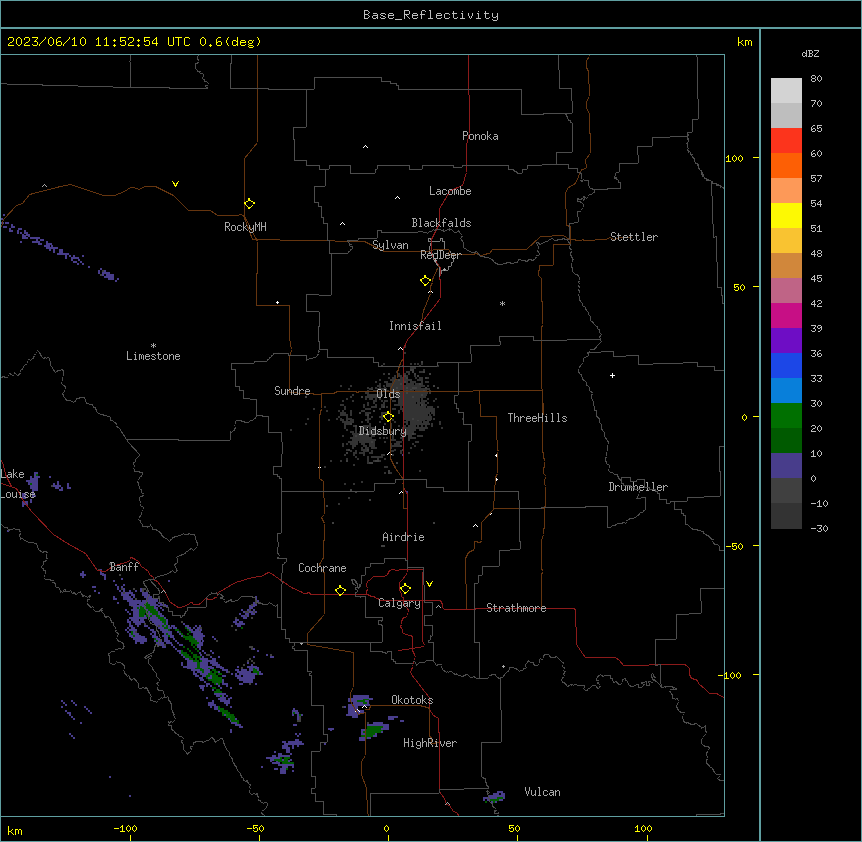Click the yellow V marker east of Calgary
The width and height of the screenshot is (862, 842).
429,584
